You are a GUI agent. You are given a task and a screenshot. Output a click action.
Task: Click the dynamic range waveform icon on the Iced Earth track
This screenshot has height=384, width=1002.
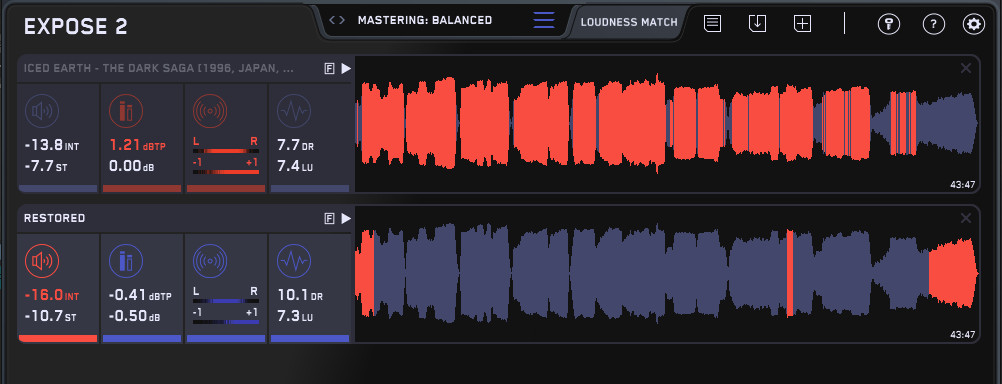pyautogui.click(x=294, y=111)
